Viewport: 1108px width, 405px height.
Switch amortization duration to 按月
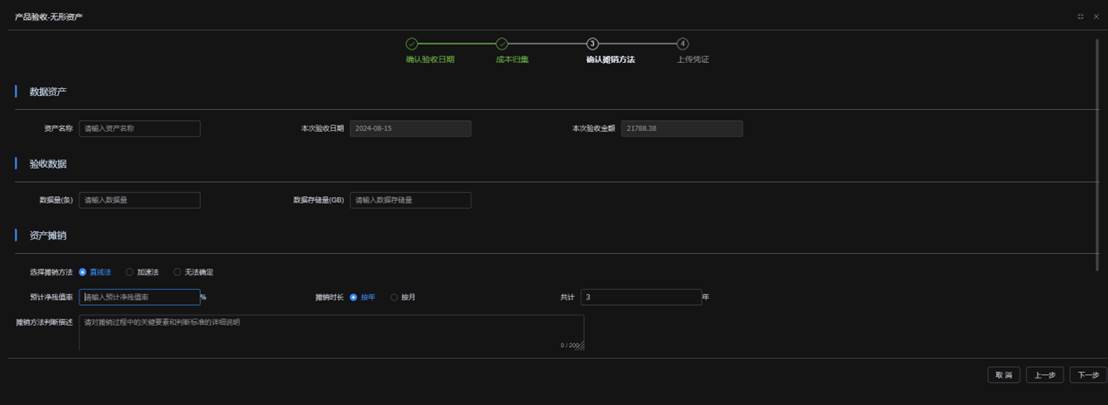[x=394, y=297]
